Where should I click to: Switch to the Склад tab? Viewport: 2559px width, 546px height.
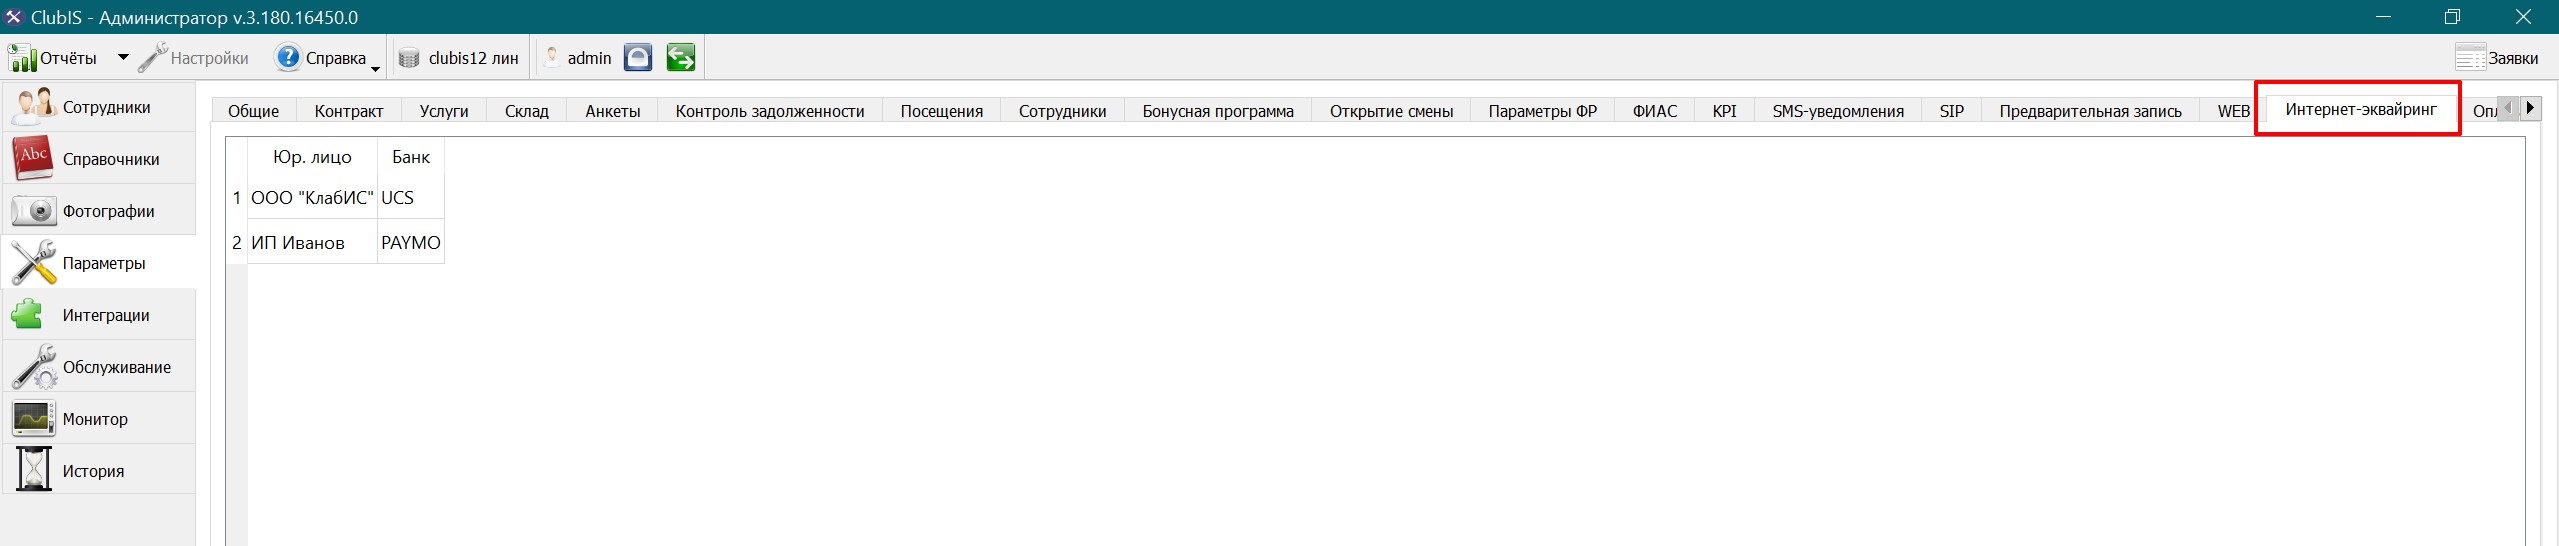click(x=527, y=111)
